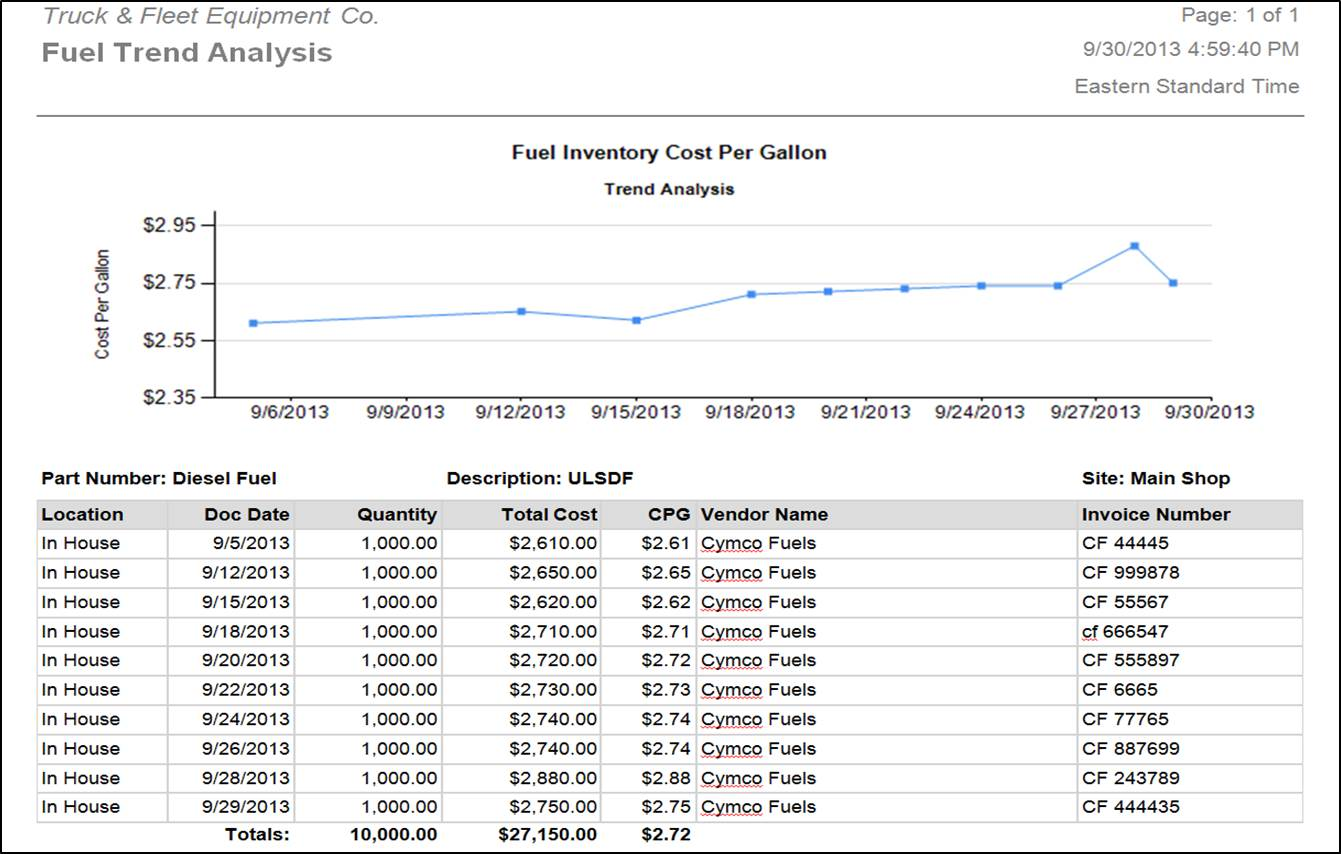1341x854 pixels.
Task: Click the Location column header
Action: (x=82, y=515)
